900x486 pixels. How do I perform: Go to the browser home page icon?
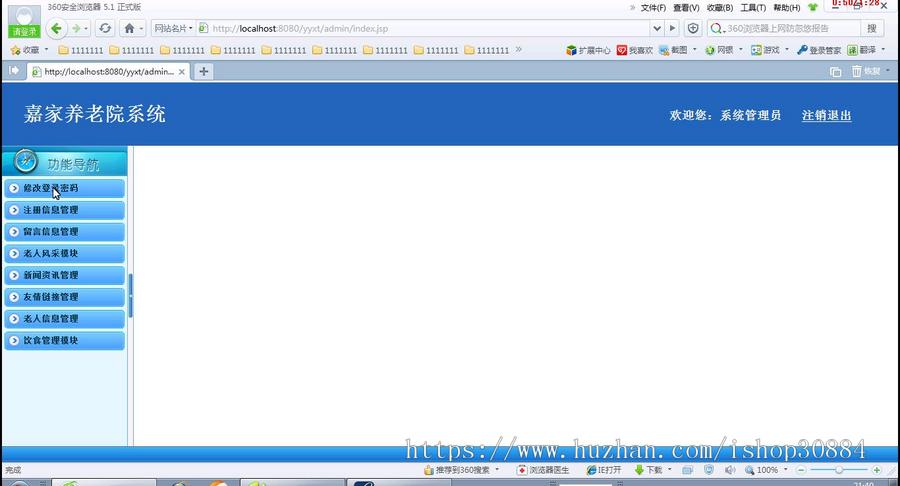(129, 28)
